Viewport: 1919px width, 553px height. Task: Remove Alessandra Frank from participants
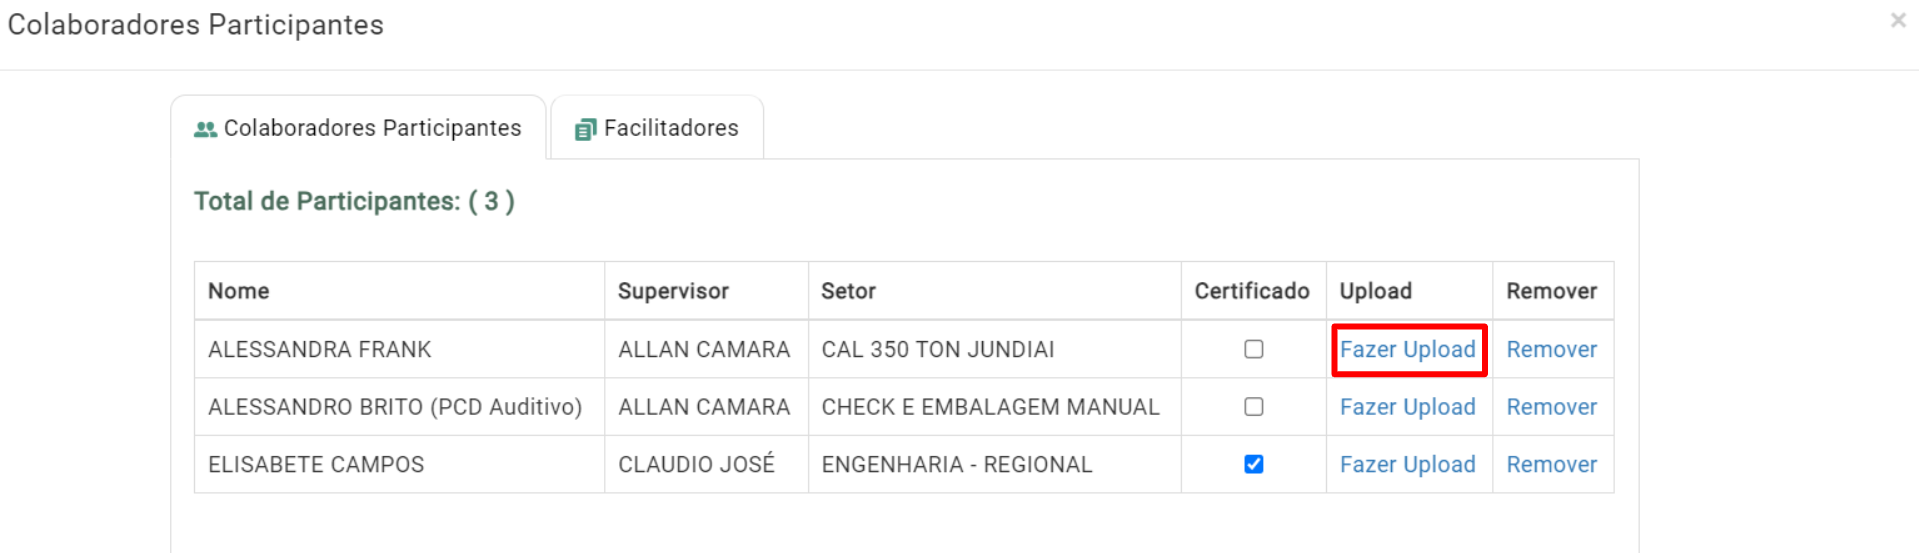(x=1551, y=349)
